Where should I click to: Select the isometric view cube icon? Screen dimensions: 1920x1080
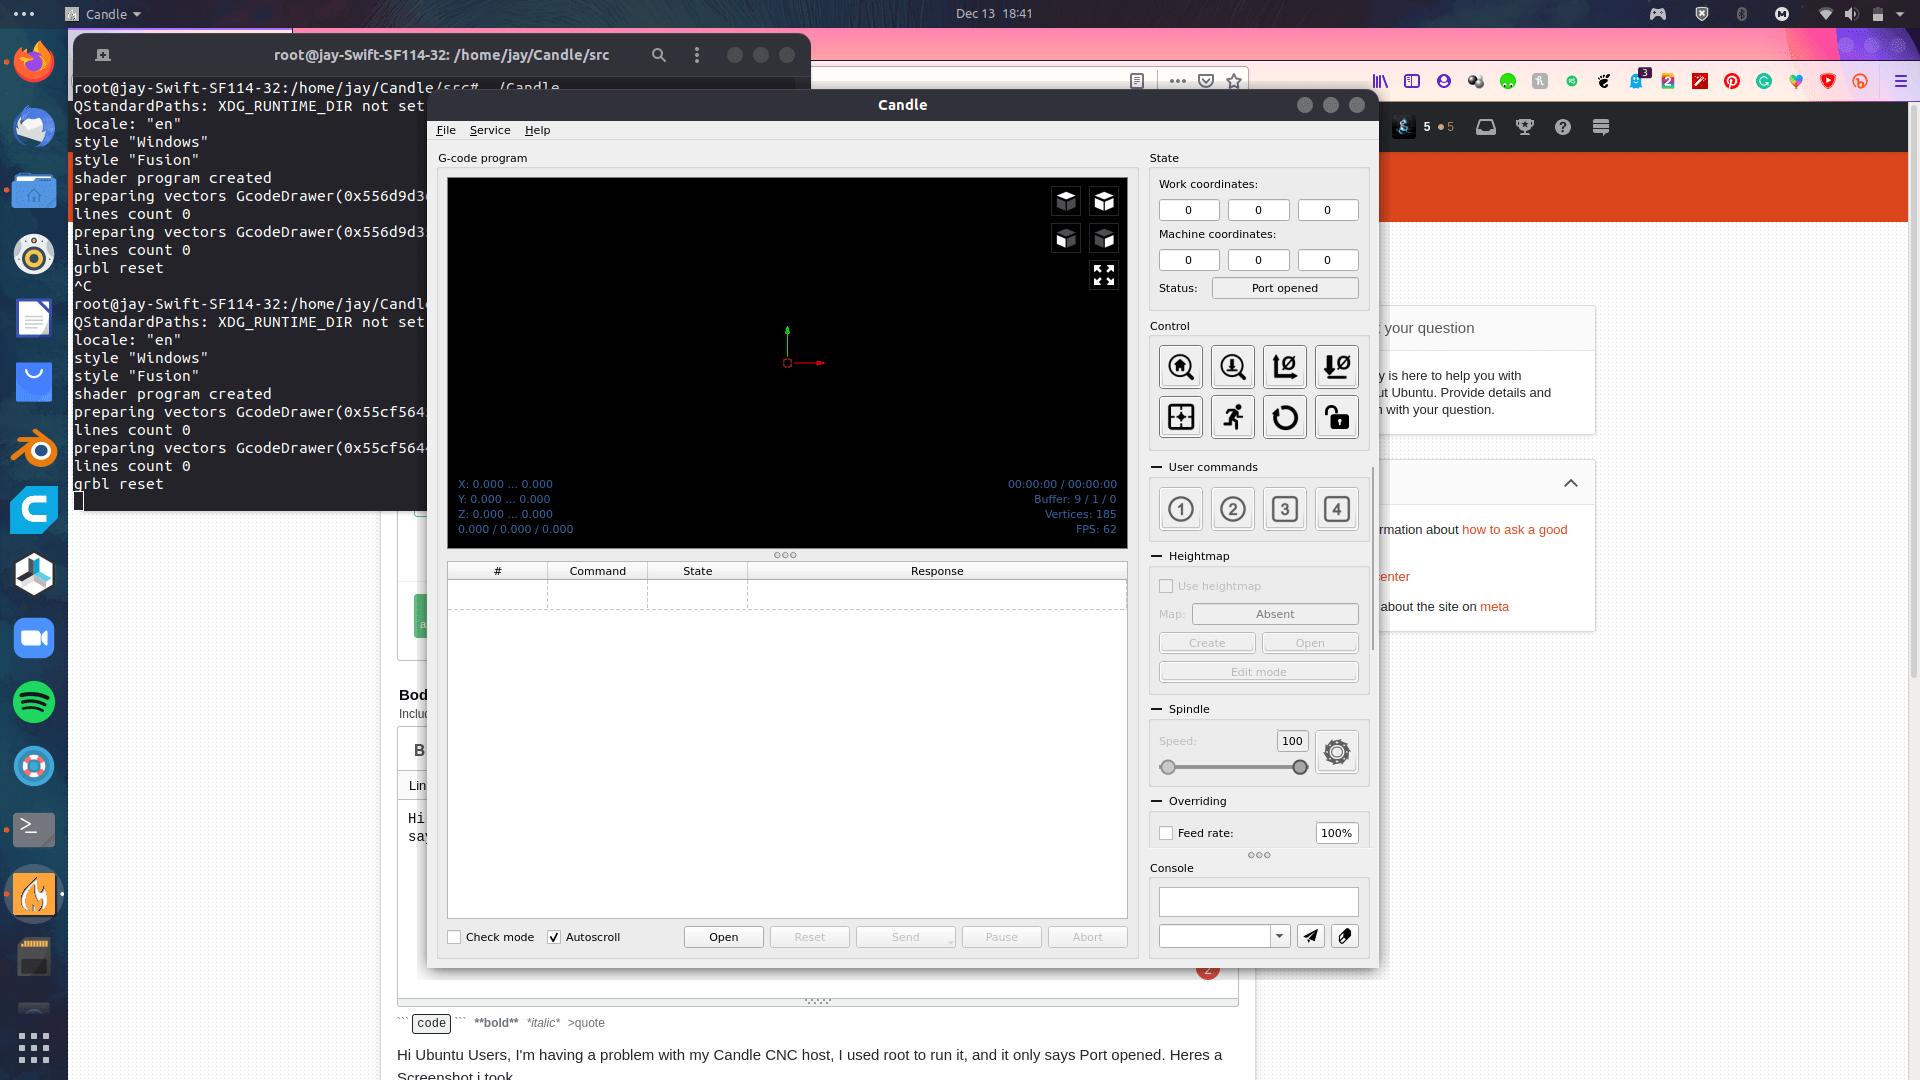[1104, 200]
